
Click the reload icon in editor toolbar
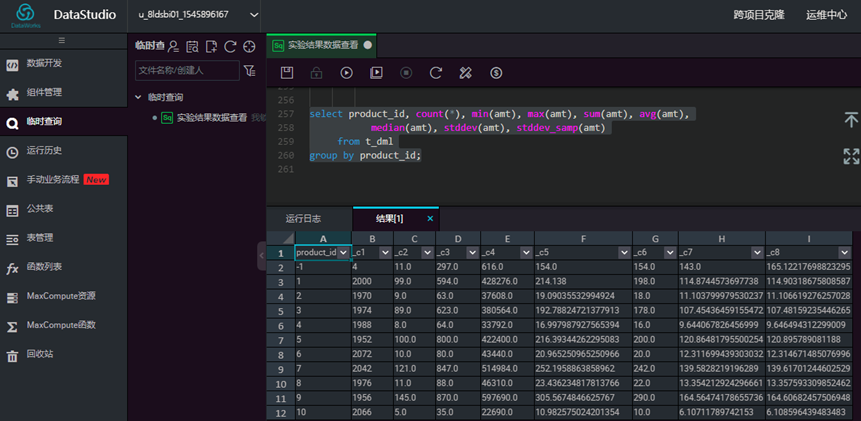tap(436, 72)
